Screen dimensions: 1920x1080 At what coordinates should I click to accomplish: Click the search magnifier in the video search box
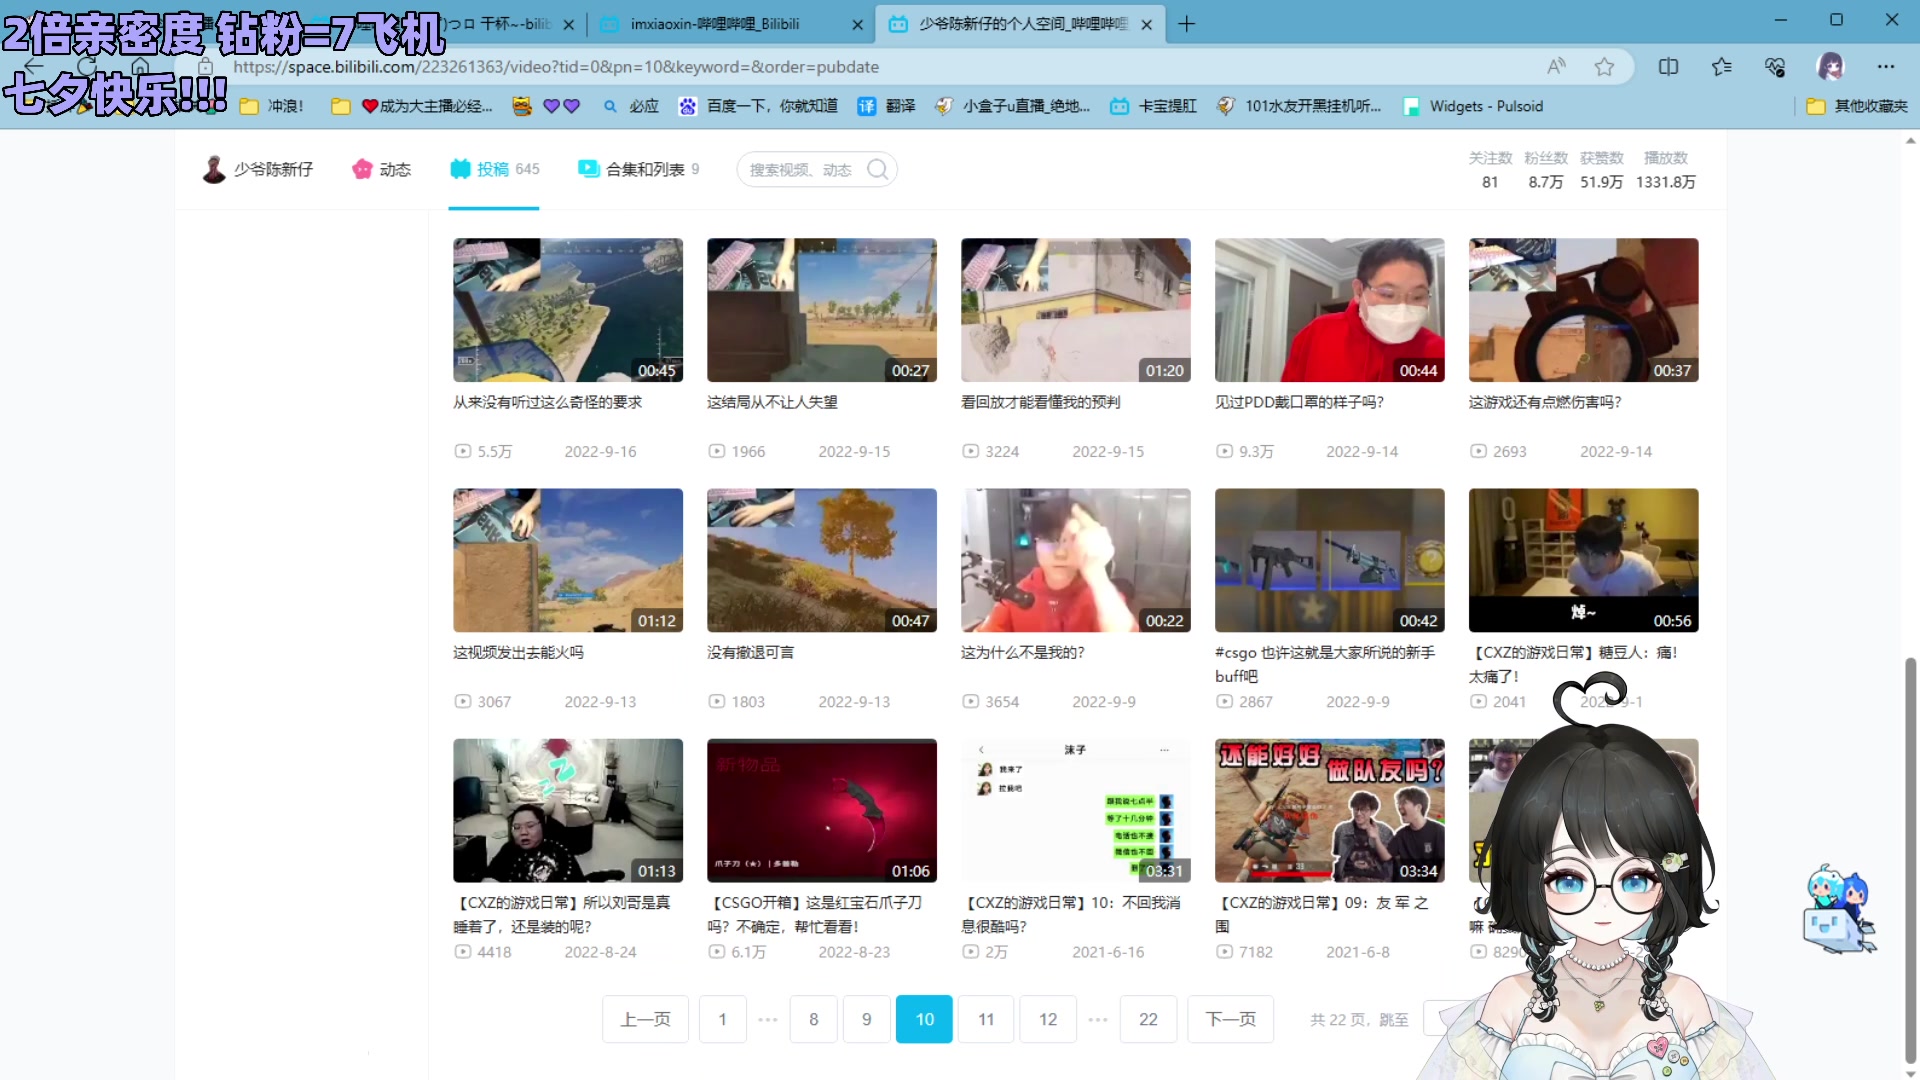coord(877,169)
